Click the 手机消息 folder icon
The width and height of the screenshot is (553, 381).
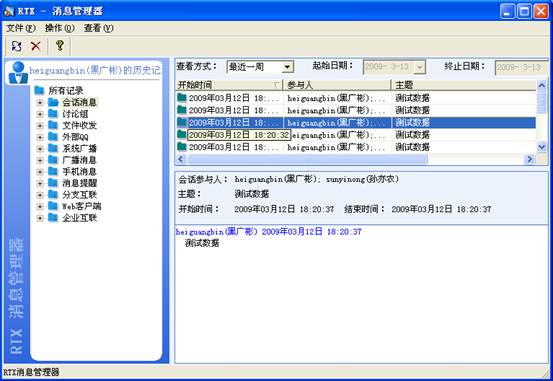[53, 171]
